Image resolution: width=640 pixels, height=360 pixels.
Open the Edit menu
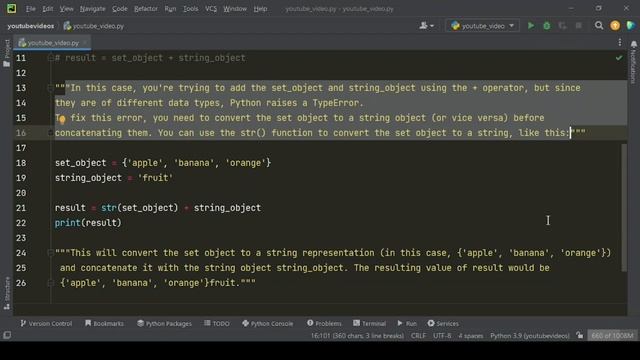coord(48,9)
